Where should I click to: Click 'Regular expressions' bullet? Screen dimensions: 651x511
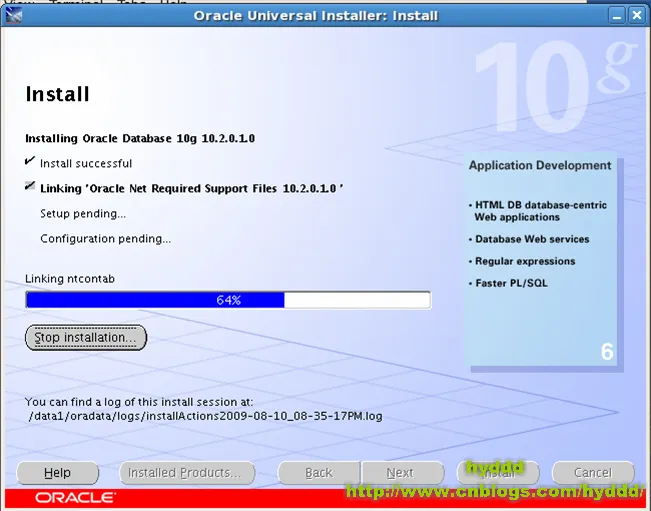pyautogui.click(x=522, y=261)
